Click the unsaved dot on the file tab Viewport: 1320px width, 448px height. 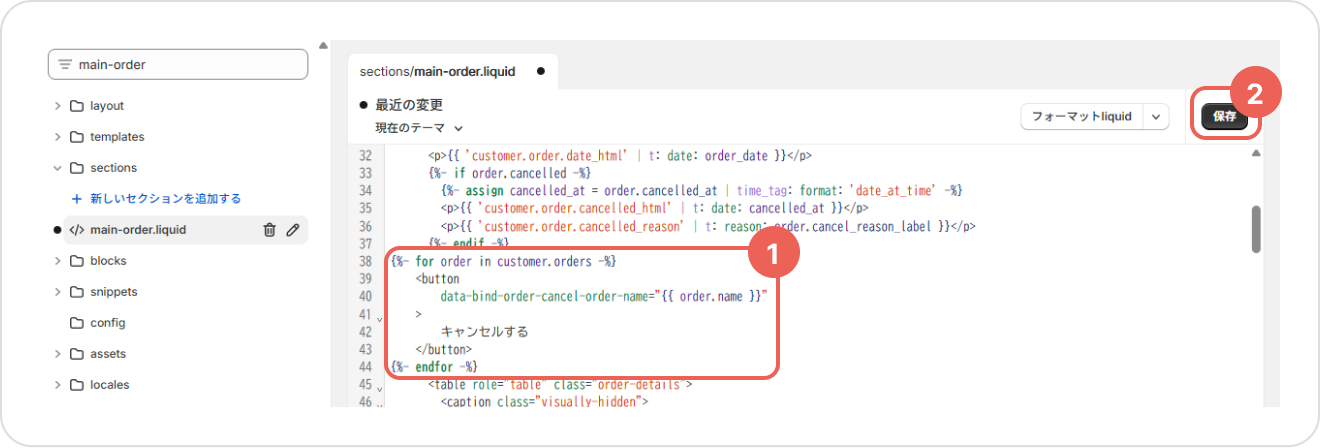pyautogui.click(x=541, y=71)
